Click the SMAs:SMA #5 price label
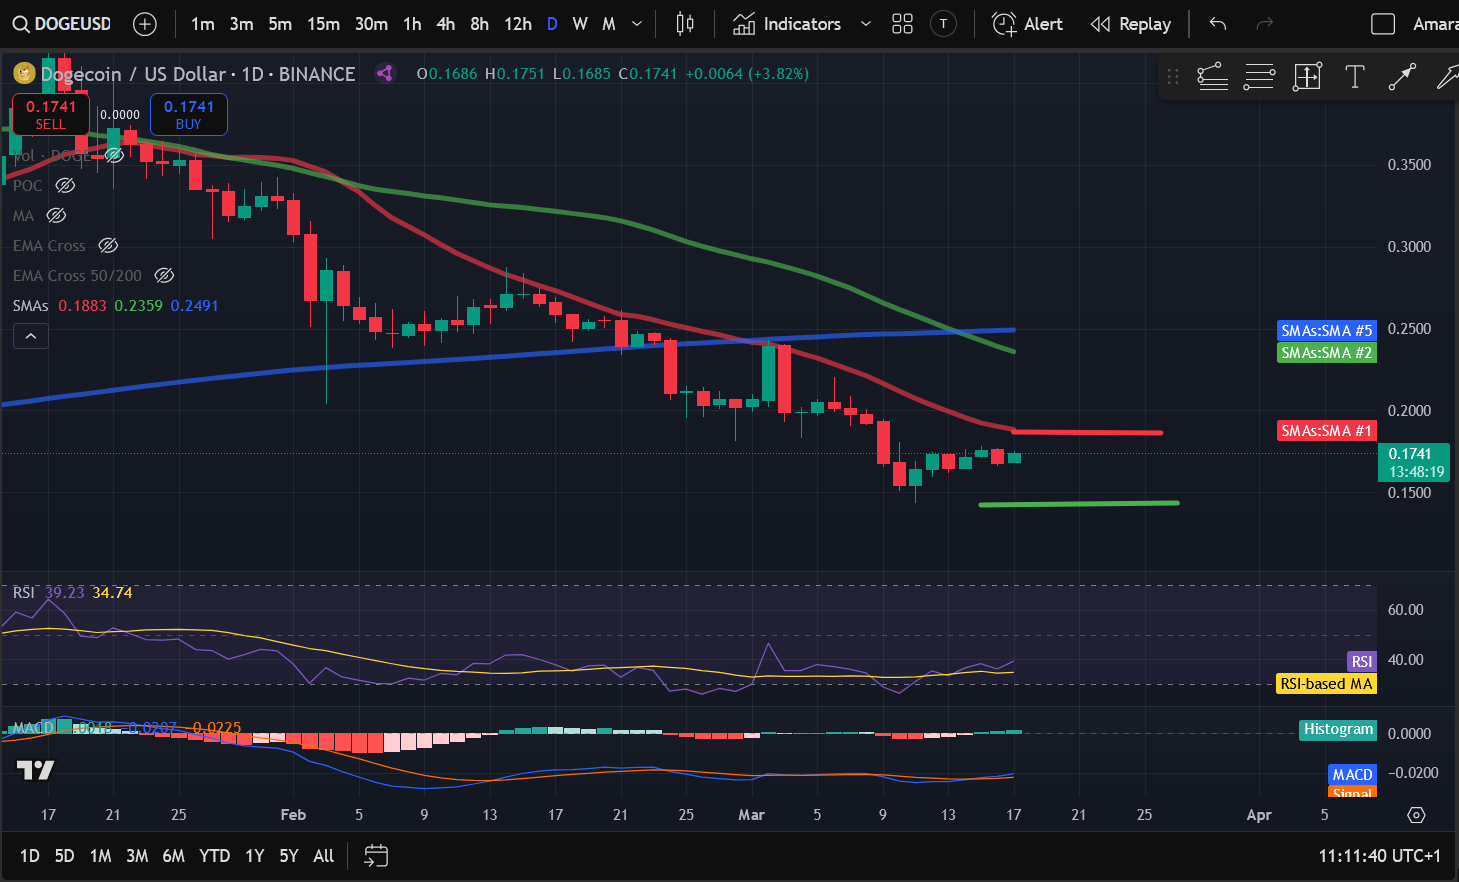The image size is (1459, 882). (x=1327, y=330)
